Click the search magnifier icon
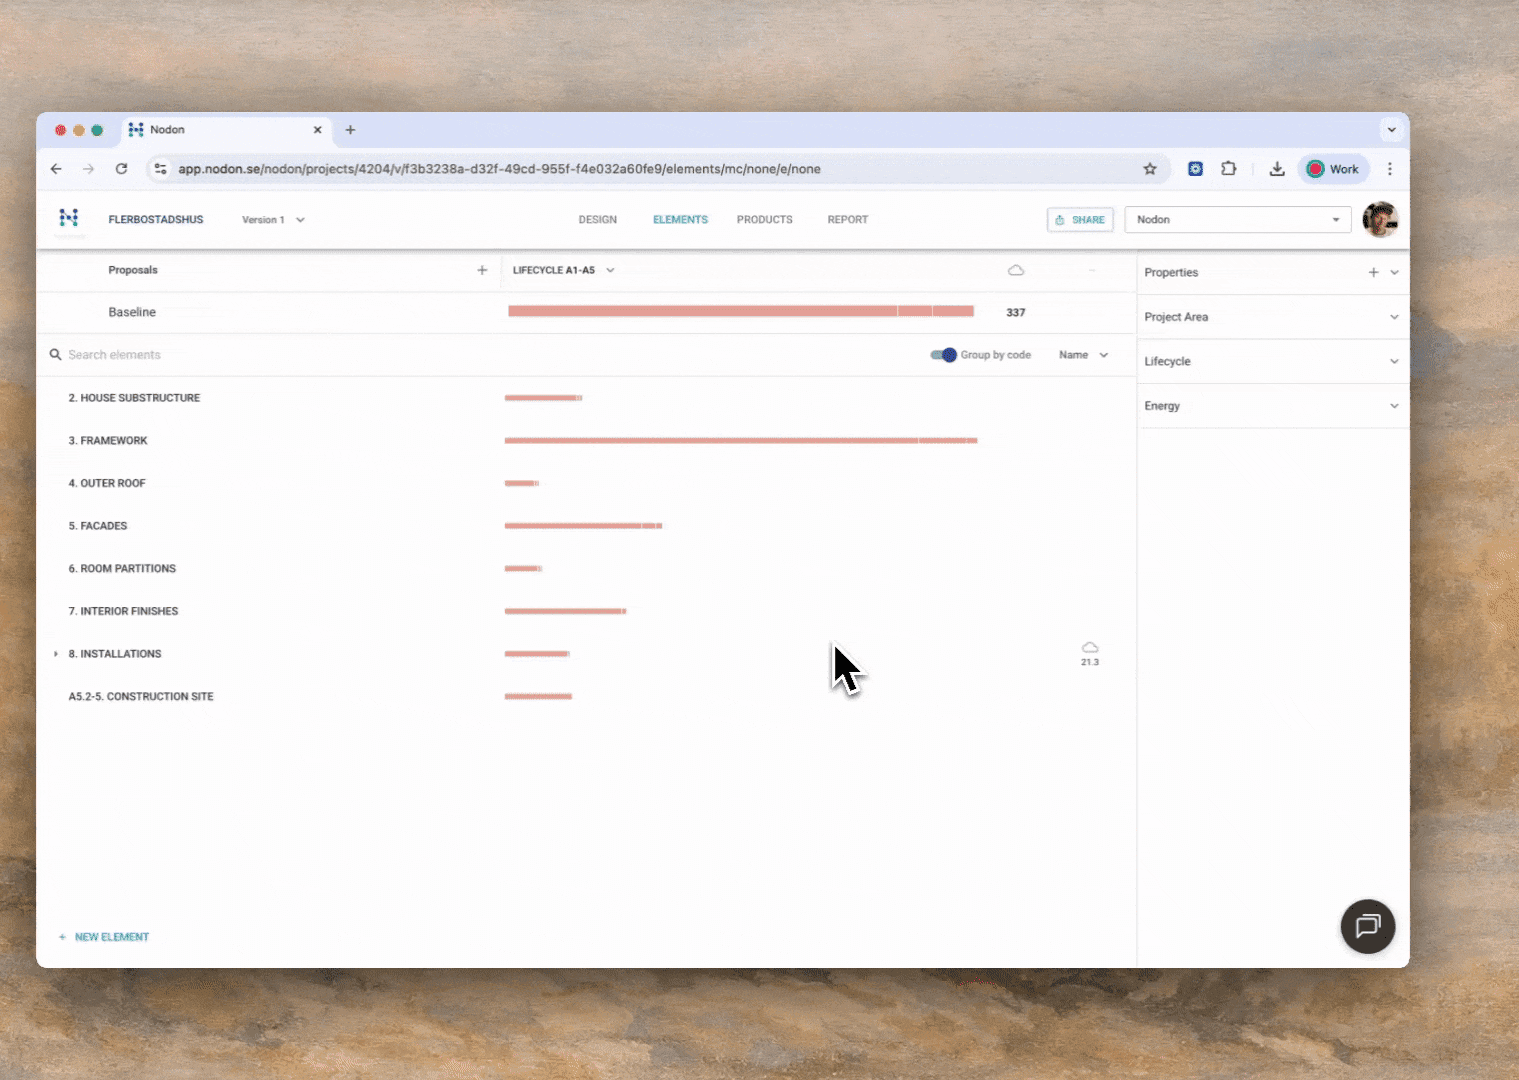This screenshot has height=1080, width=1519. [x=55, y=355]
